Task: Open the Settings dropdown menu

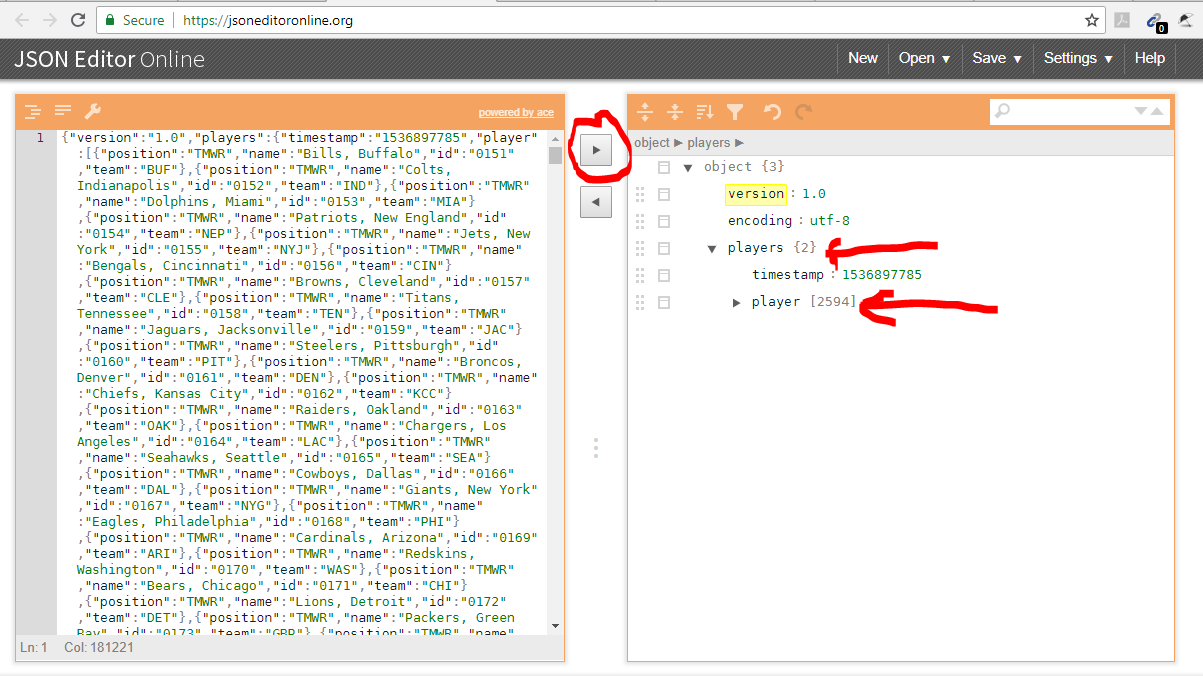Action: 1076,58
